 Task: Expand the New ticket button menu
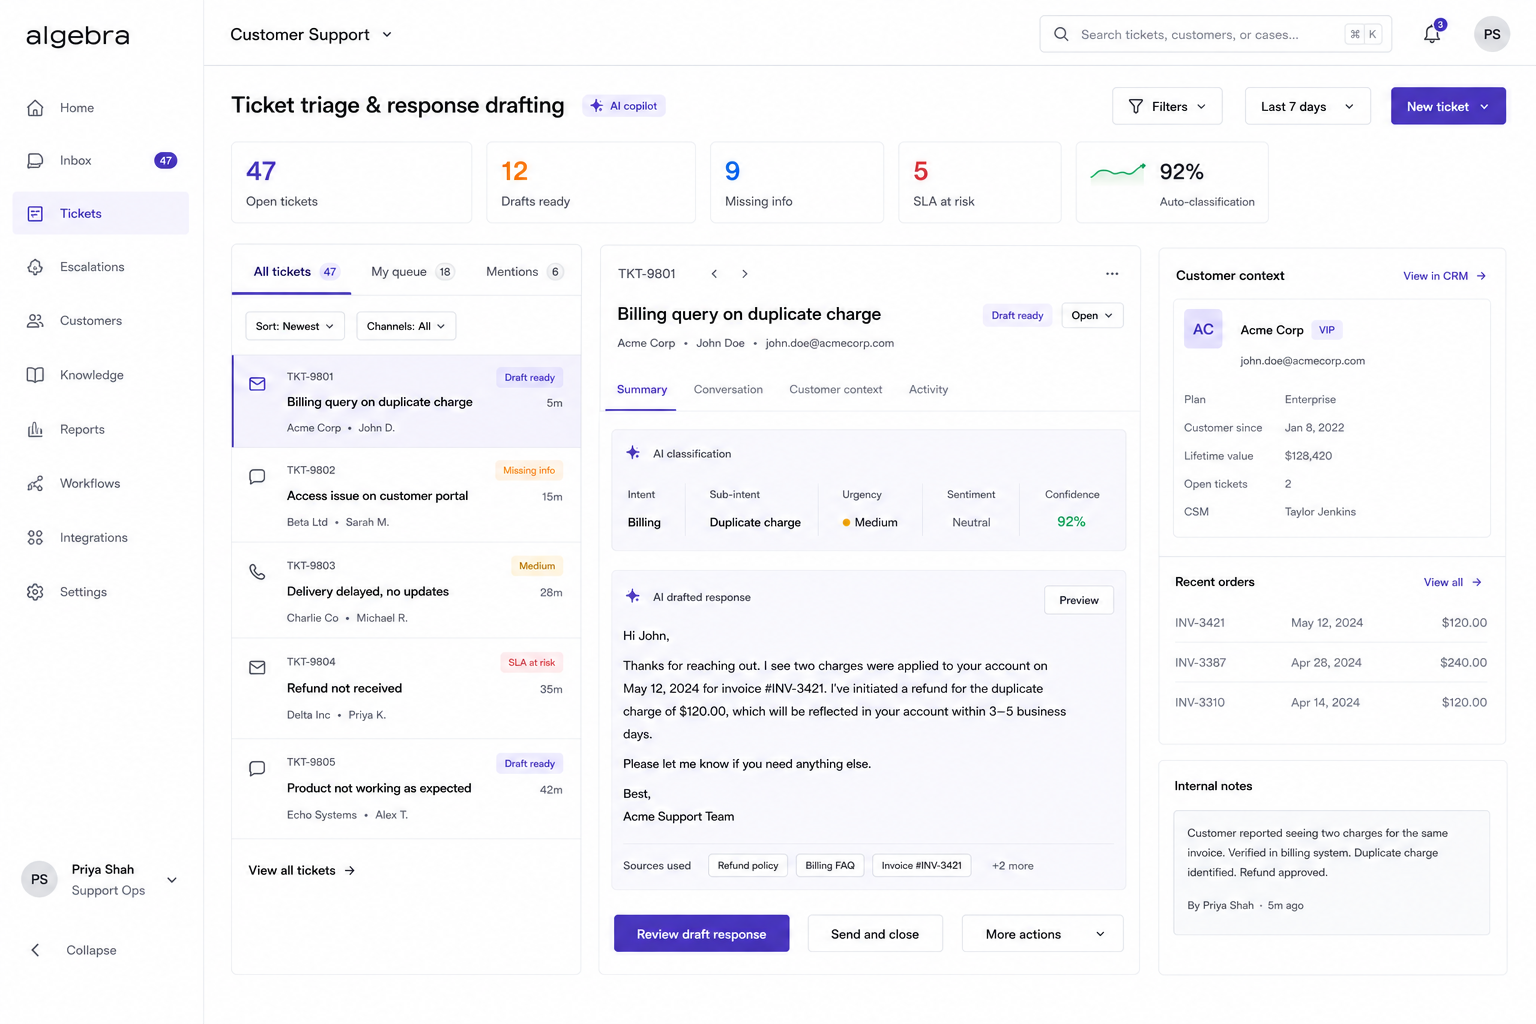(x=1485, y=107)
